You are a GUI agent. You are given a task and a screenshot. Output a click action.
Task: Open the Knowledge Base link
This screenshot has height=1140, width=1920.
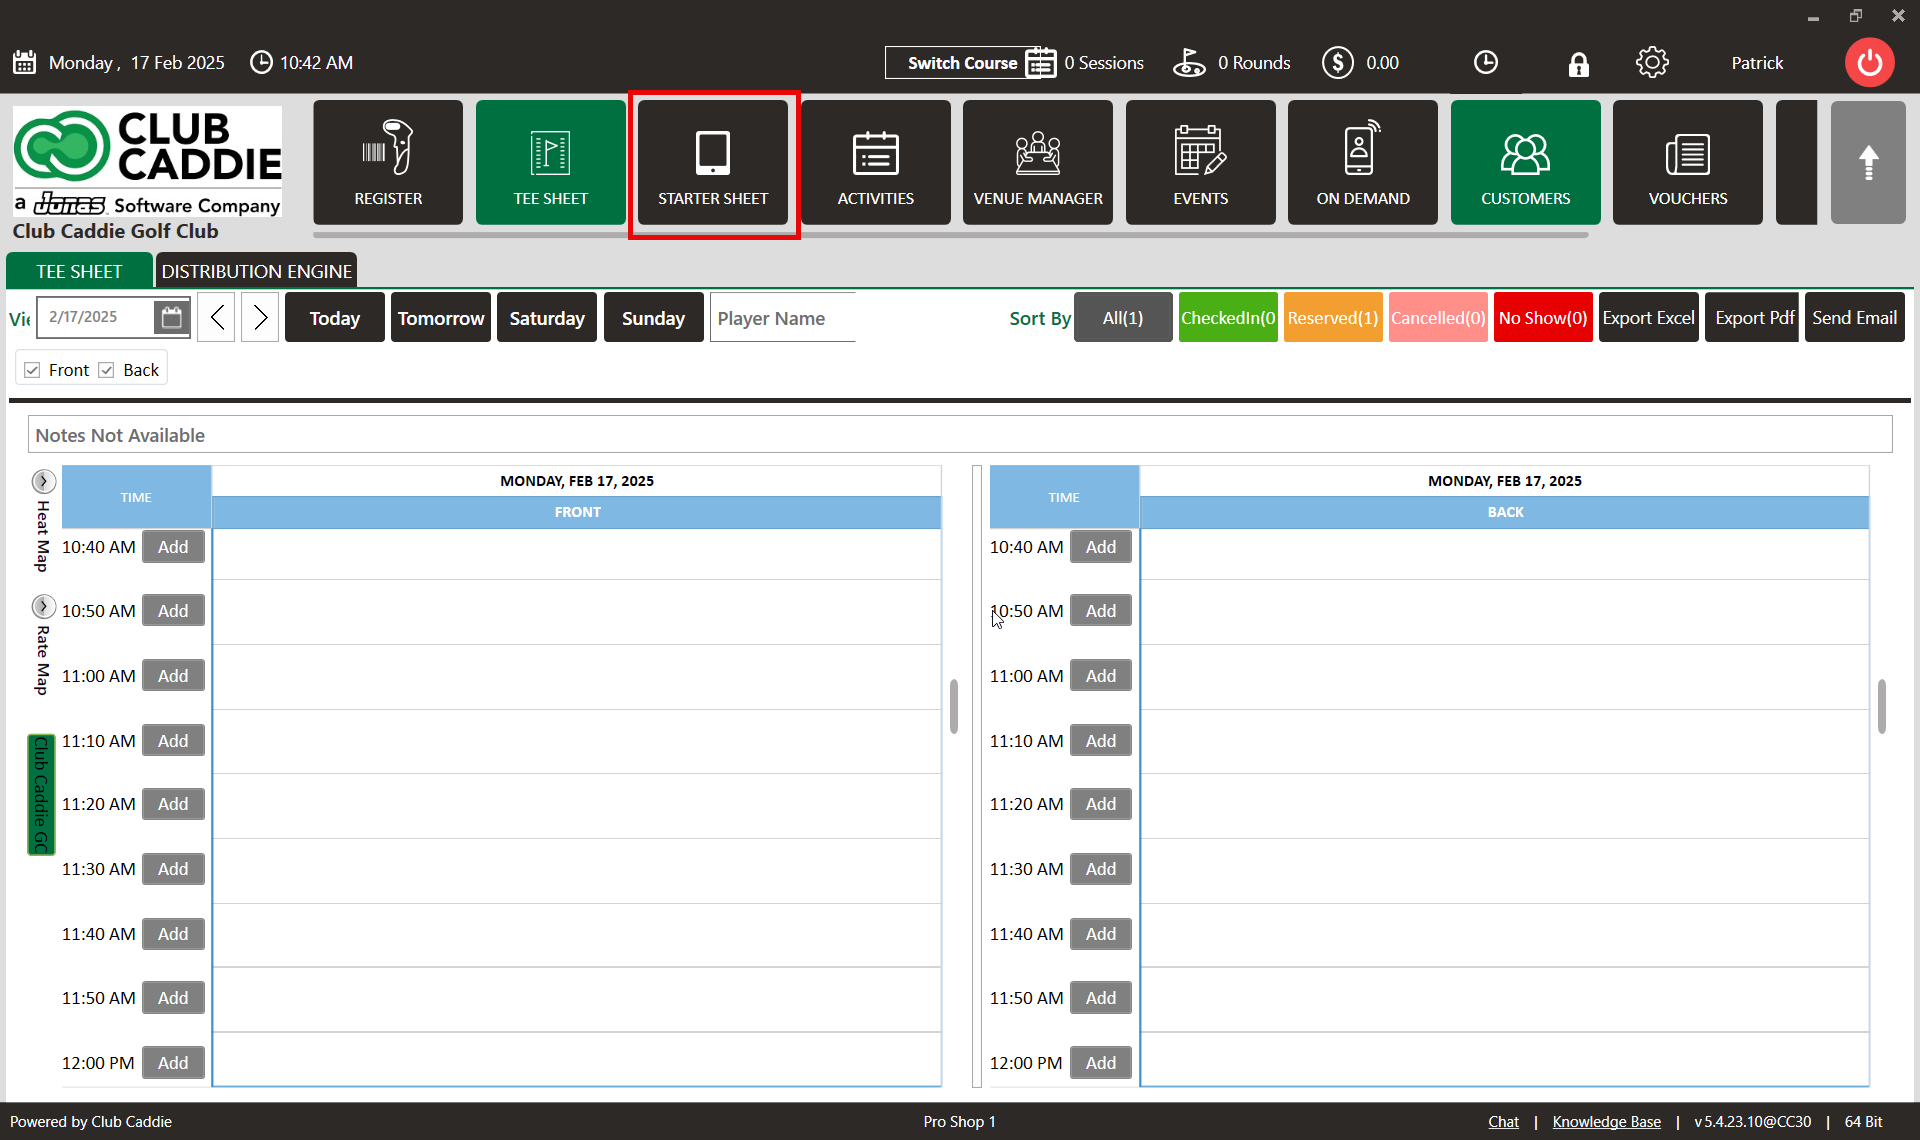pos(1606,1122)
